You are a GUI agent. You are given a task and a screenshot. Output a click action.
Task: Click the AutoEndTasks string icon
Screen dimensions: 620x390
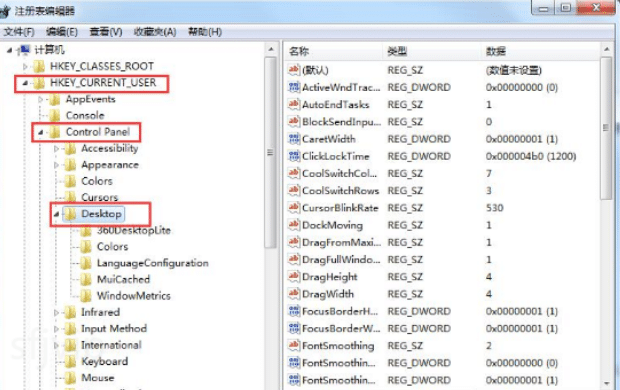pos(294,104)
